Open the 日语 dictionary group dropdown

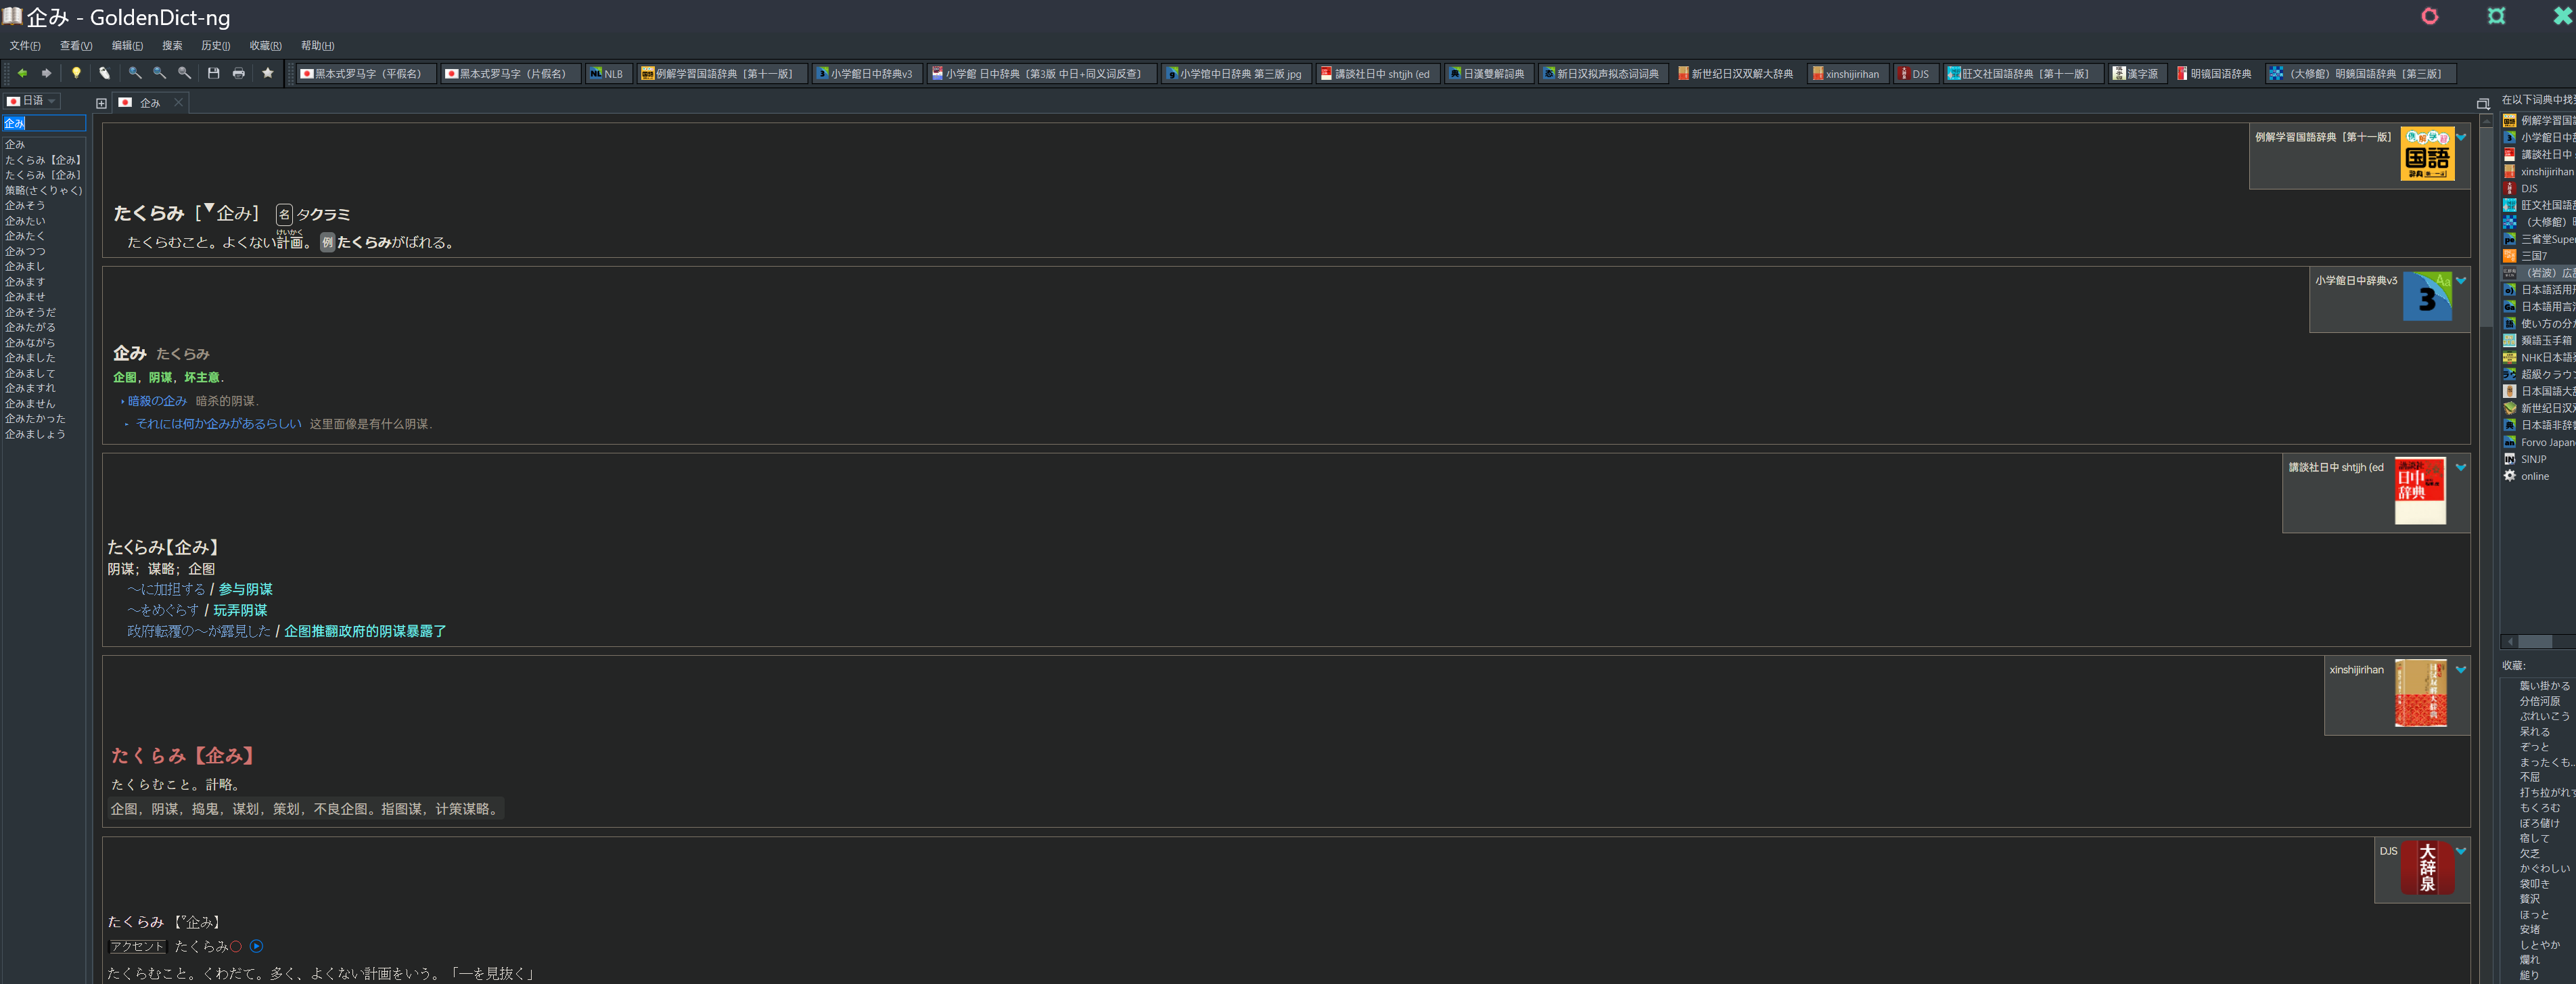[x=32, y=101]
